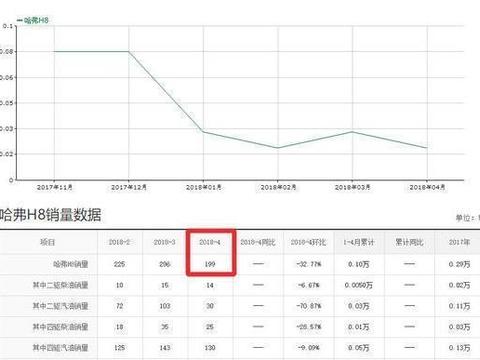Click the chart data point for 2018年03月
The image size is (480, 360).
tap(353, 132)
